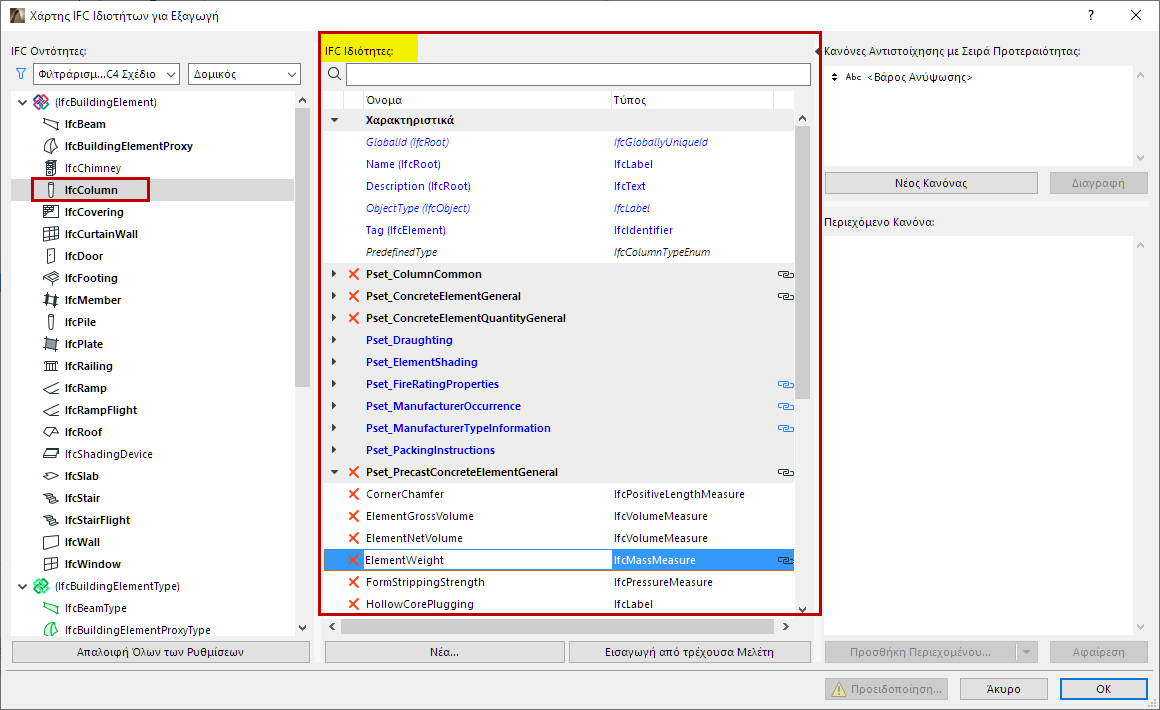Select the IfcStairFlight tree item

(97, 521)
